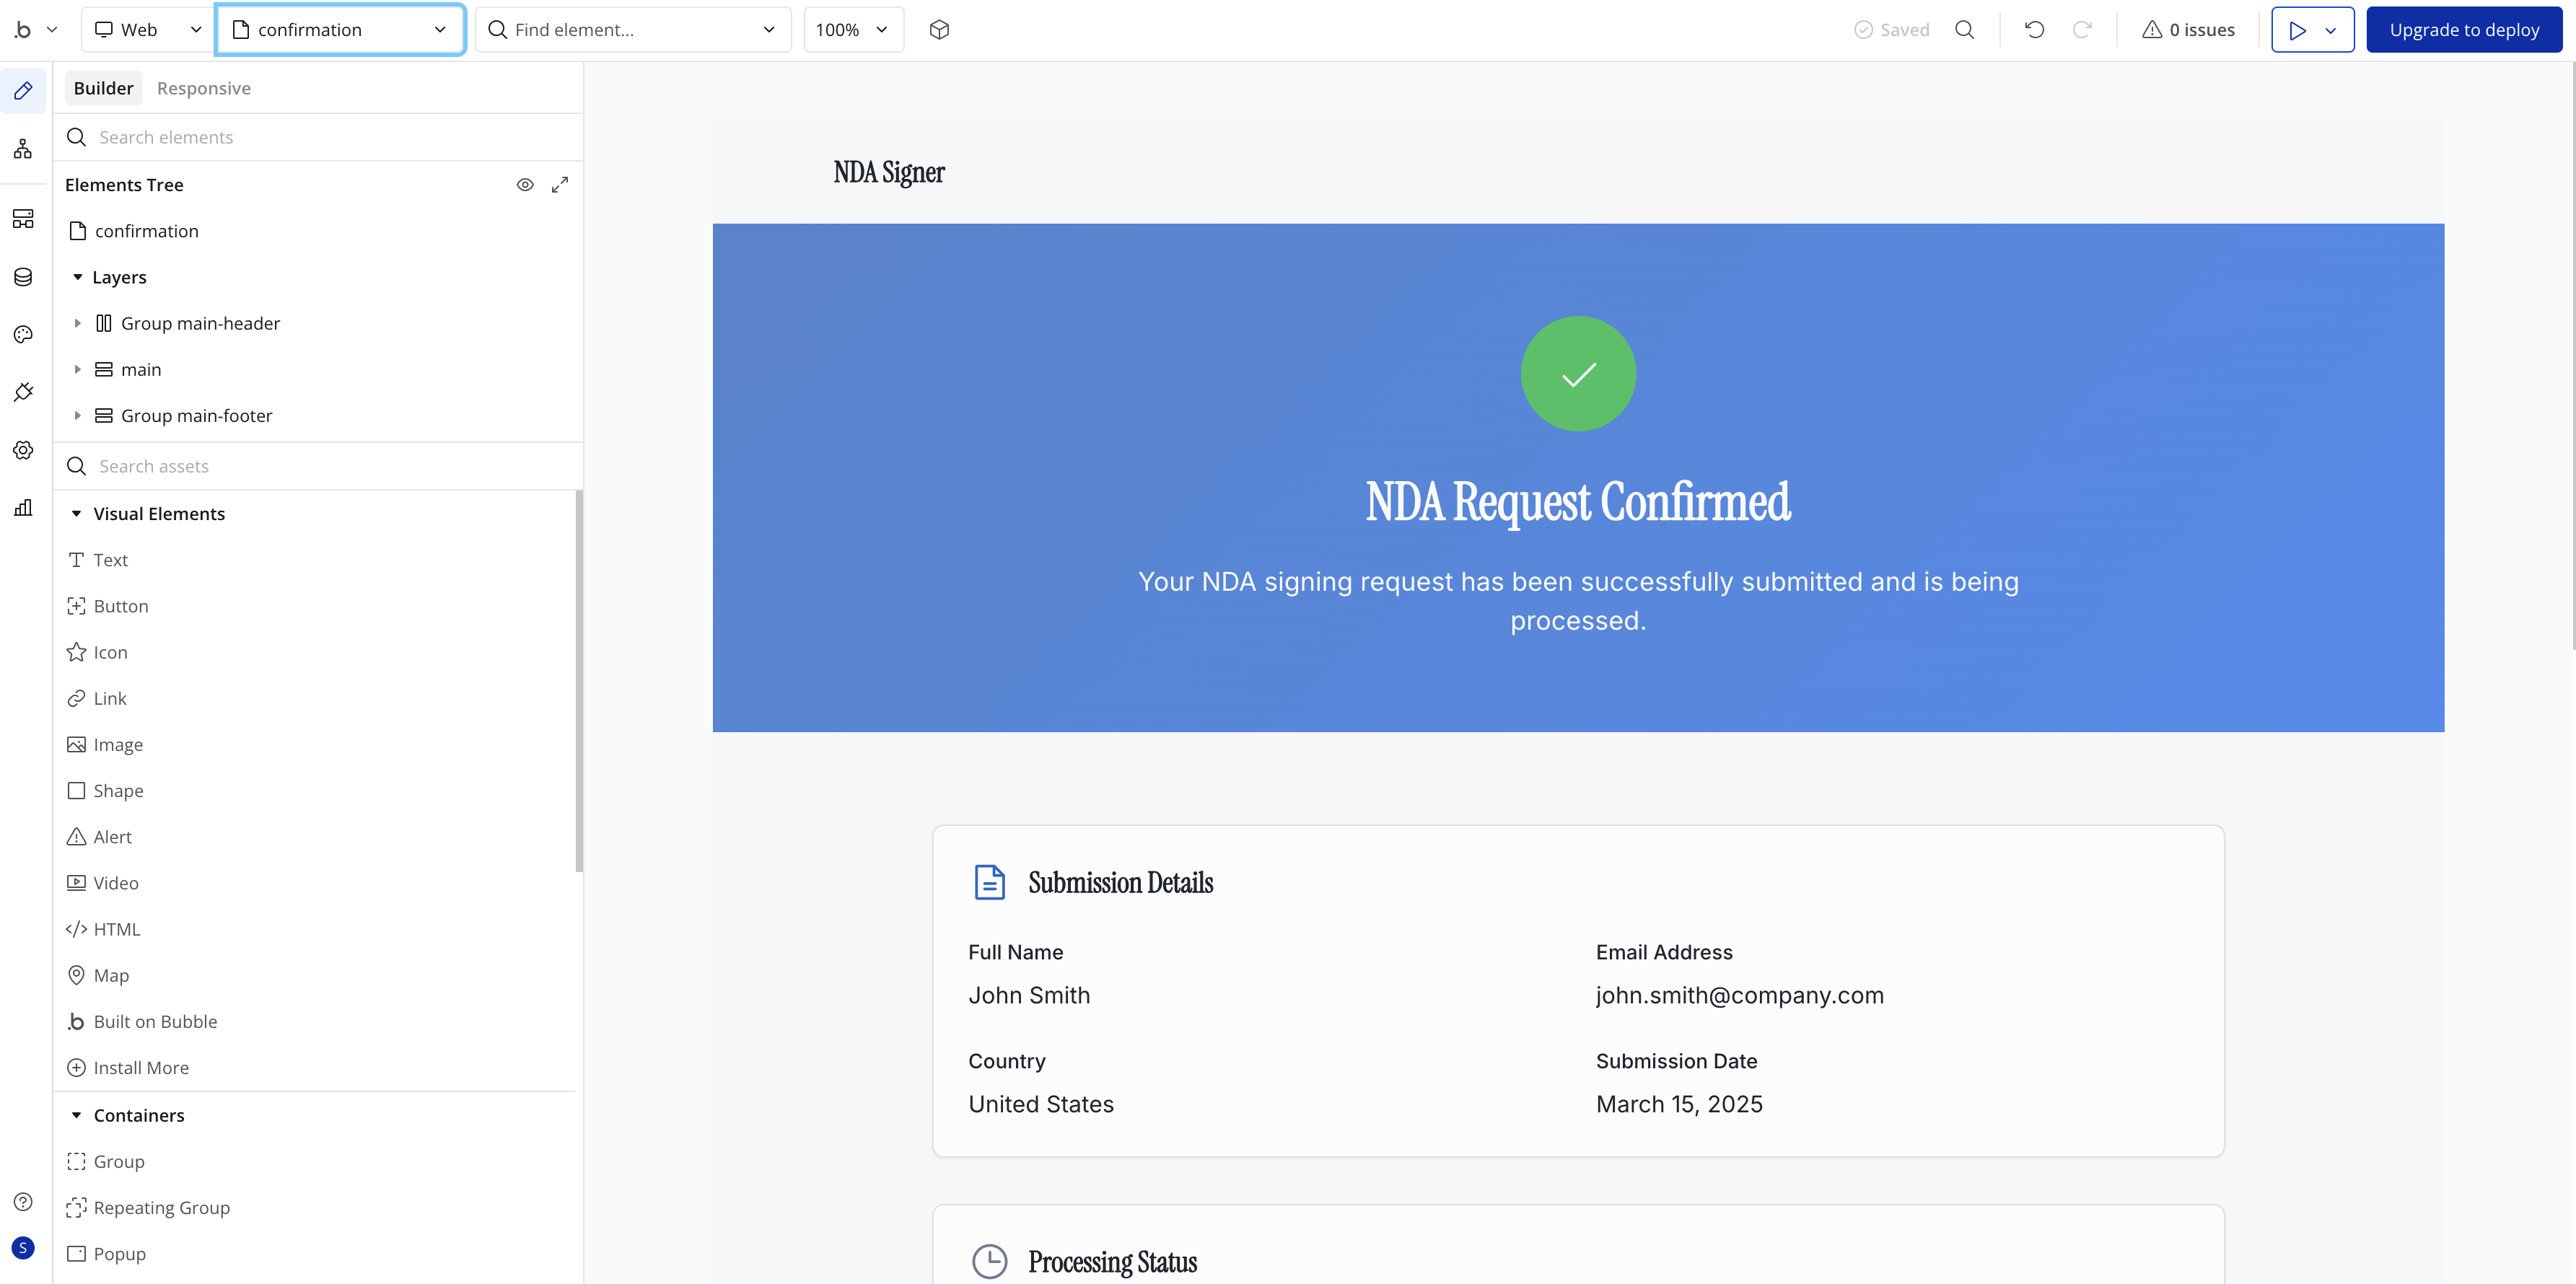The width and height of the screenshot is (2576, 1284).
Task: Collapse the Layers section
Action: pos(78,277)
